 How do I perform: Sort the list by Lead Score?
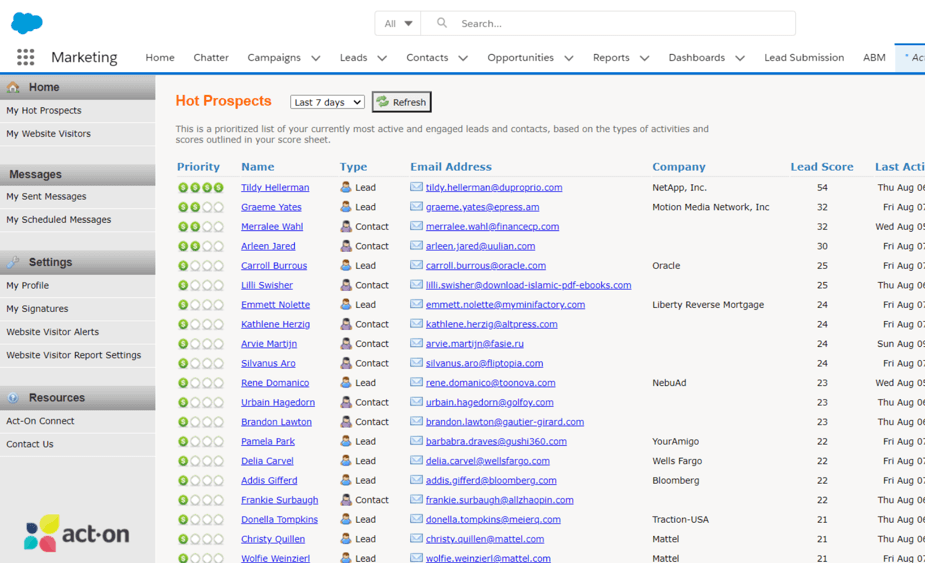click(821, 167)
